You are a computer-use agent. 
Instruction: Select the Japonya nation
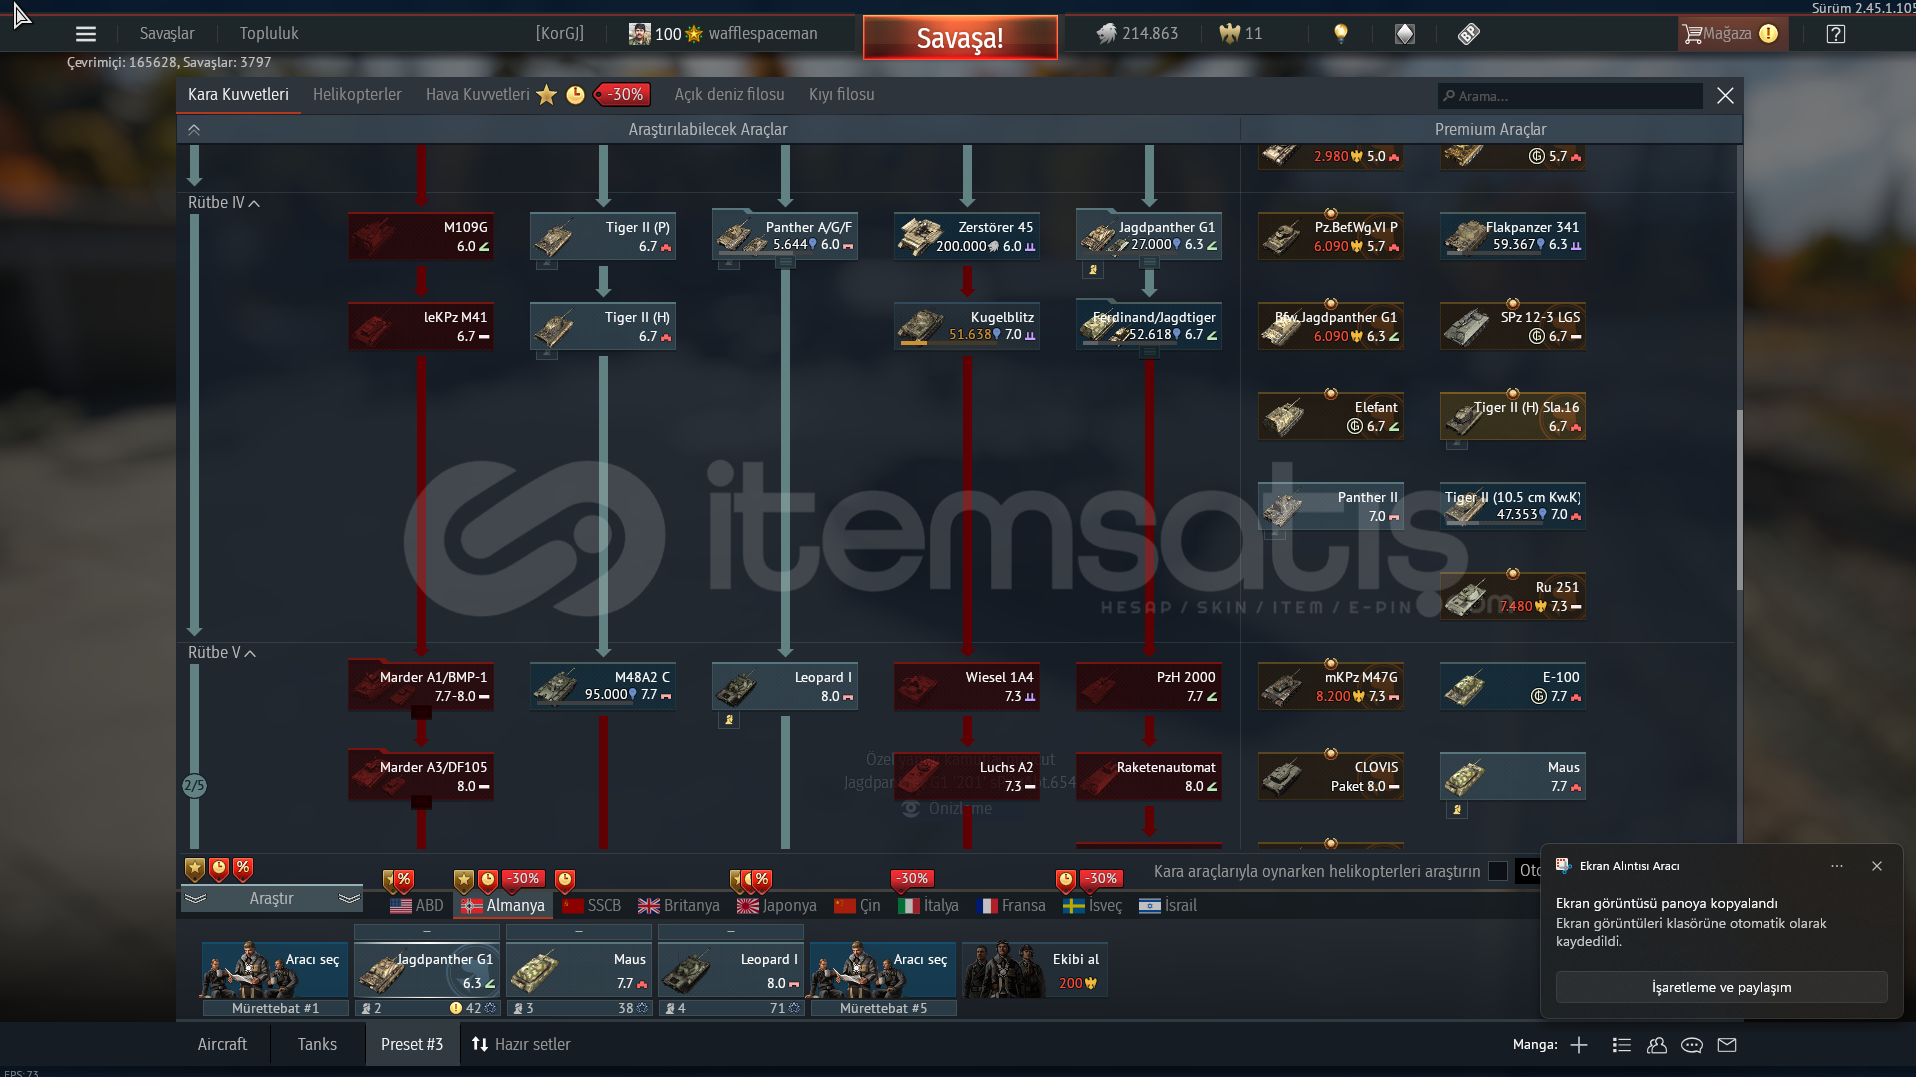click(776, 905)
